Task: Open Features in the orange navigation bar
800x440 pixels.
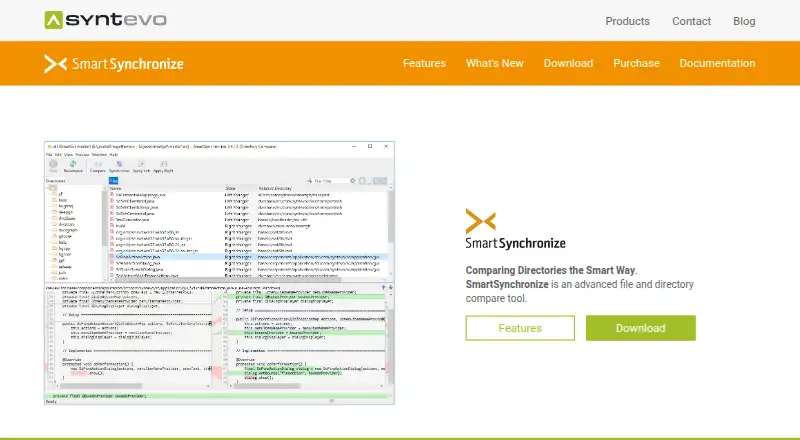Action: (424, 63)
